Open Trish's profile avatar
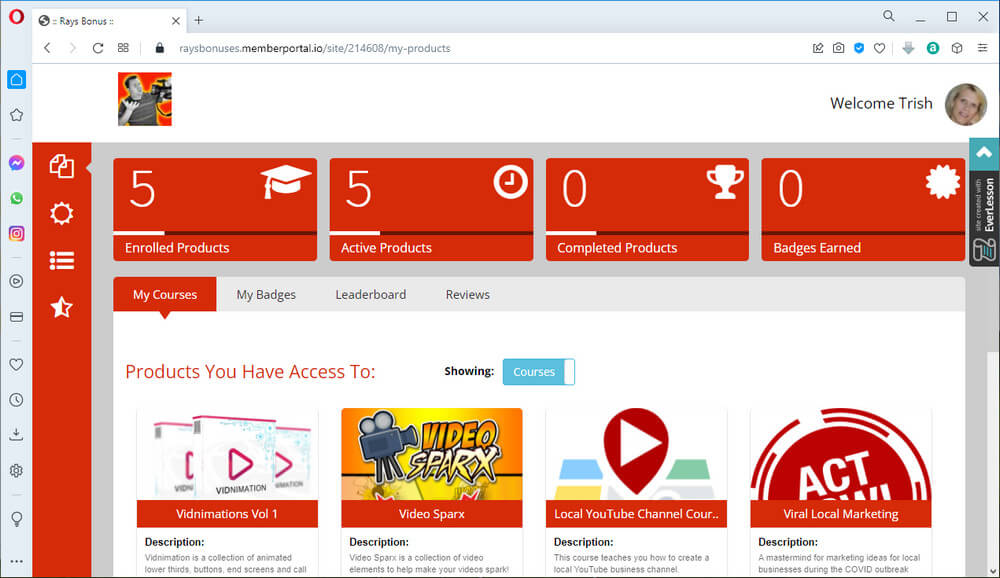Screen dimensions: 1000x578 pos(966,104)
